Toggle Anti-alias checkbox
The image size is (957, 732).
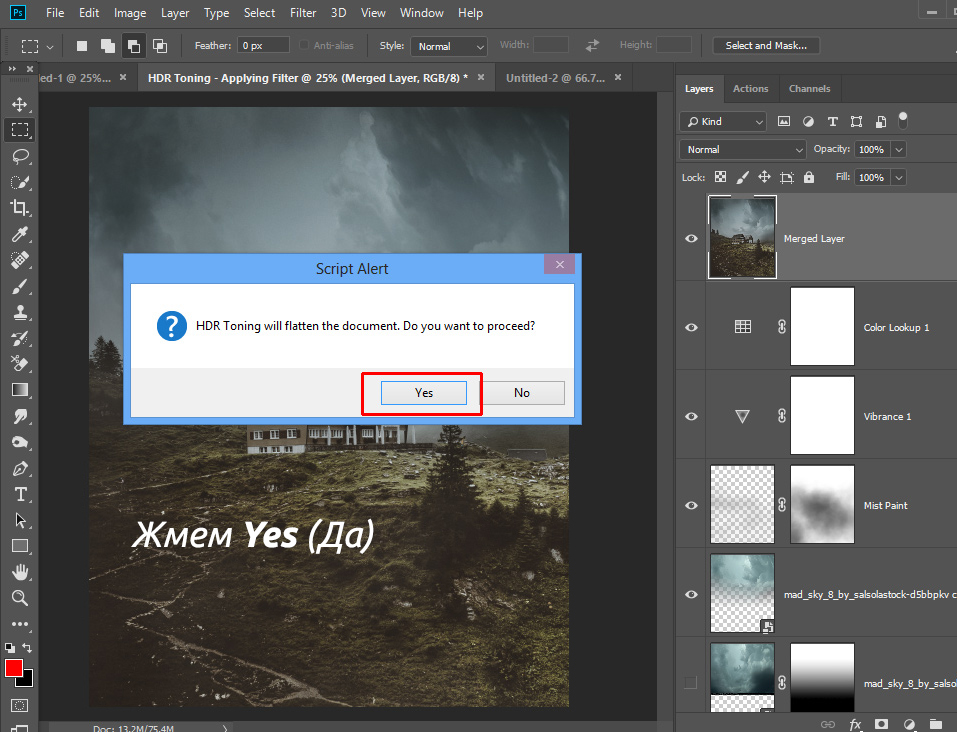click(304, 45)
